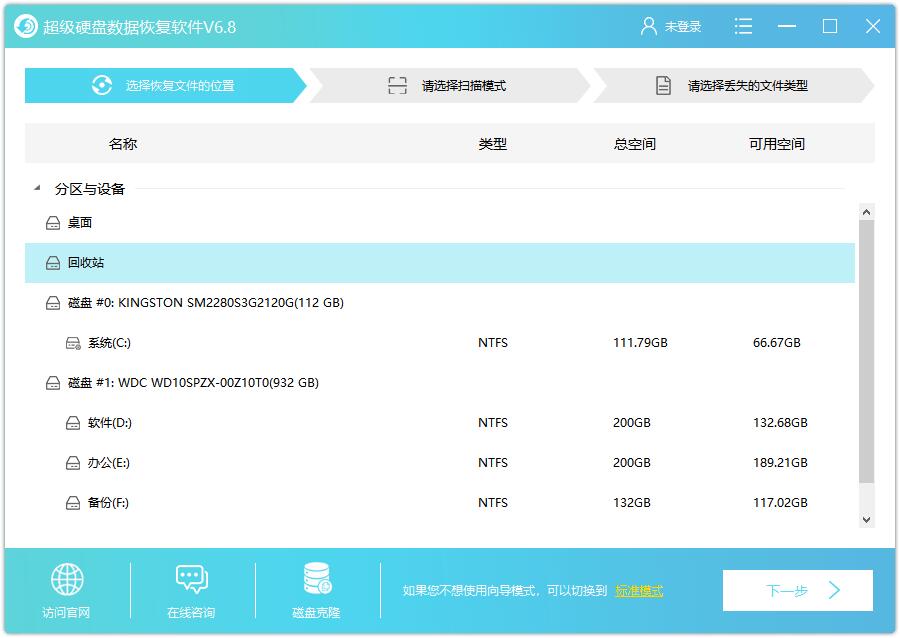The image size is (900, 638).
Task: Click the 标准模式 link to switch modes
Action: coord(642,590)
